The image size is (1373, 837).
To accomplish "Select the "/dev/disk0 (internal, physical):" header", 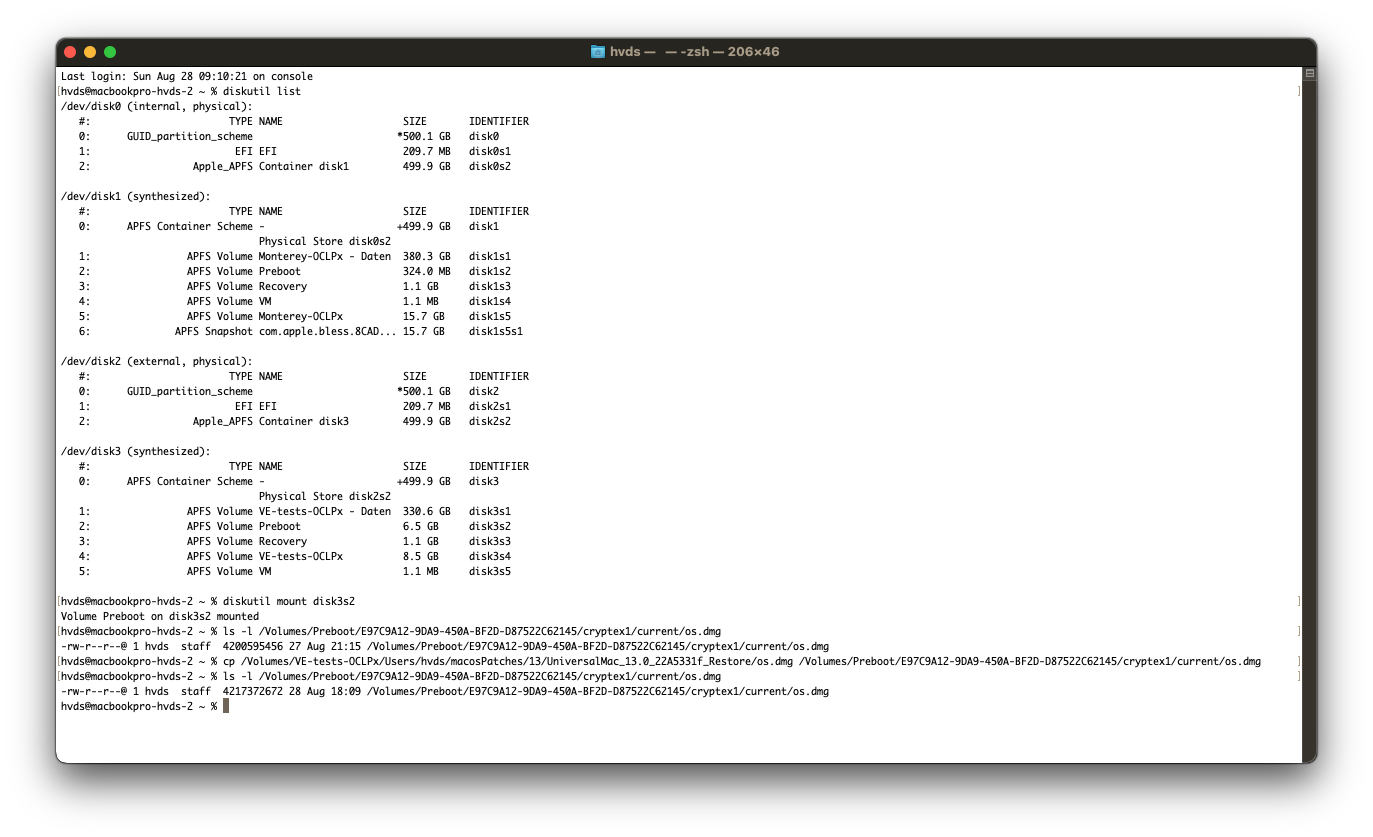I will (157, 106).
